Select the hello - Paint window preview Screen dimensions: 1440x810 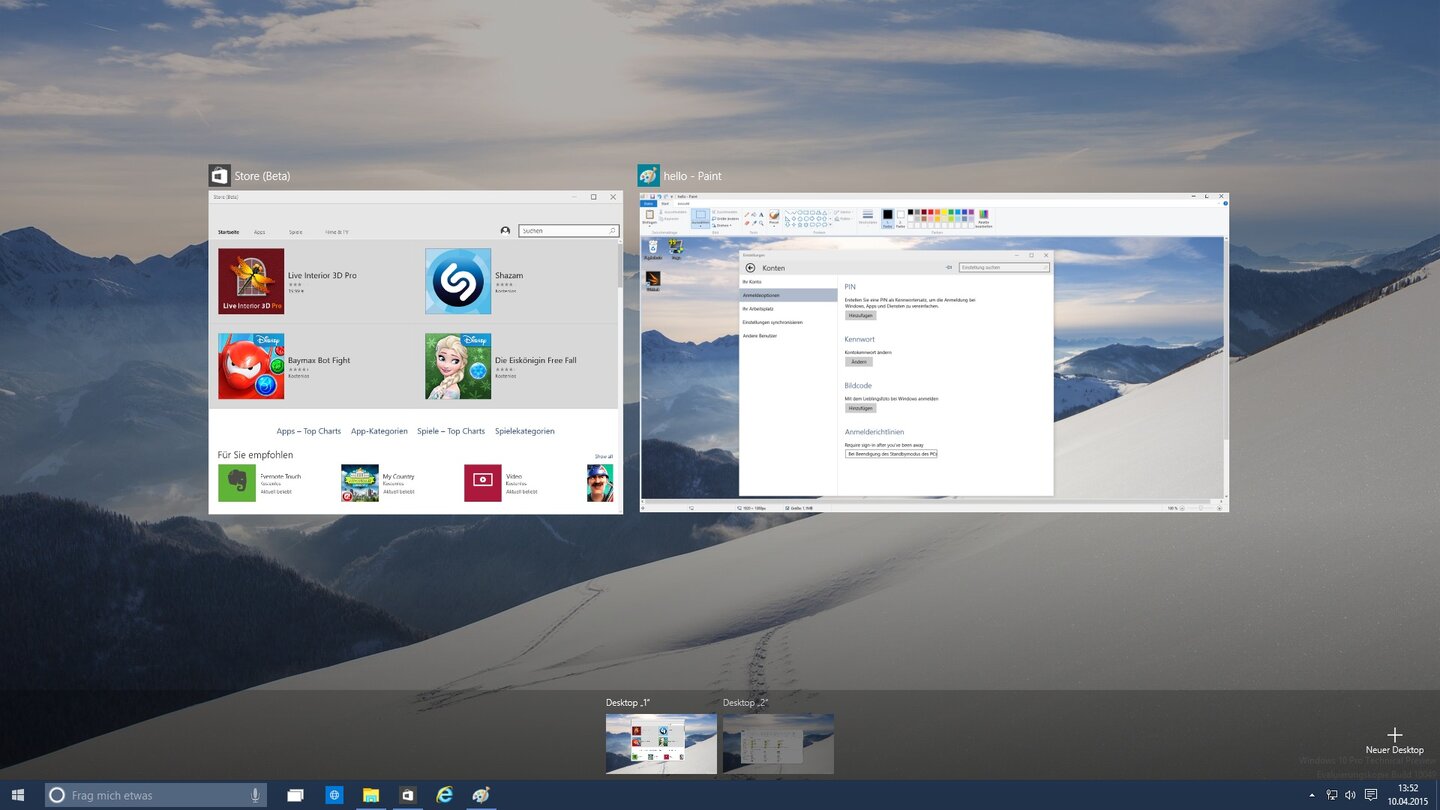click(x=934, y=352)
